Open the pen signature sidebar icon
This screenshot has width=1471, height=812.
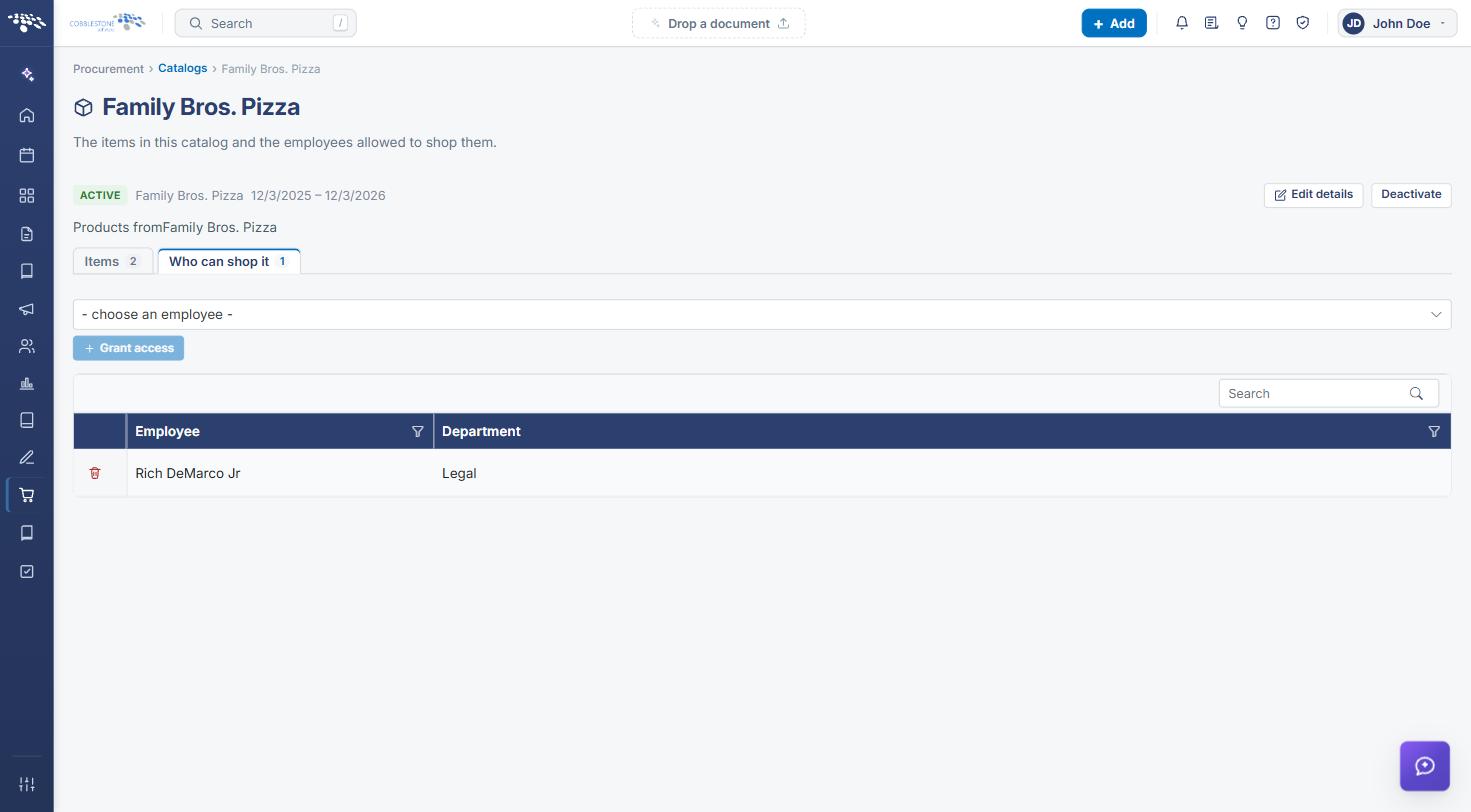27,458
